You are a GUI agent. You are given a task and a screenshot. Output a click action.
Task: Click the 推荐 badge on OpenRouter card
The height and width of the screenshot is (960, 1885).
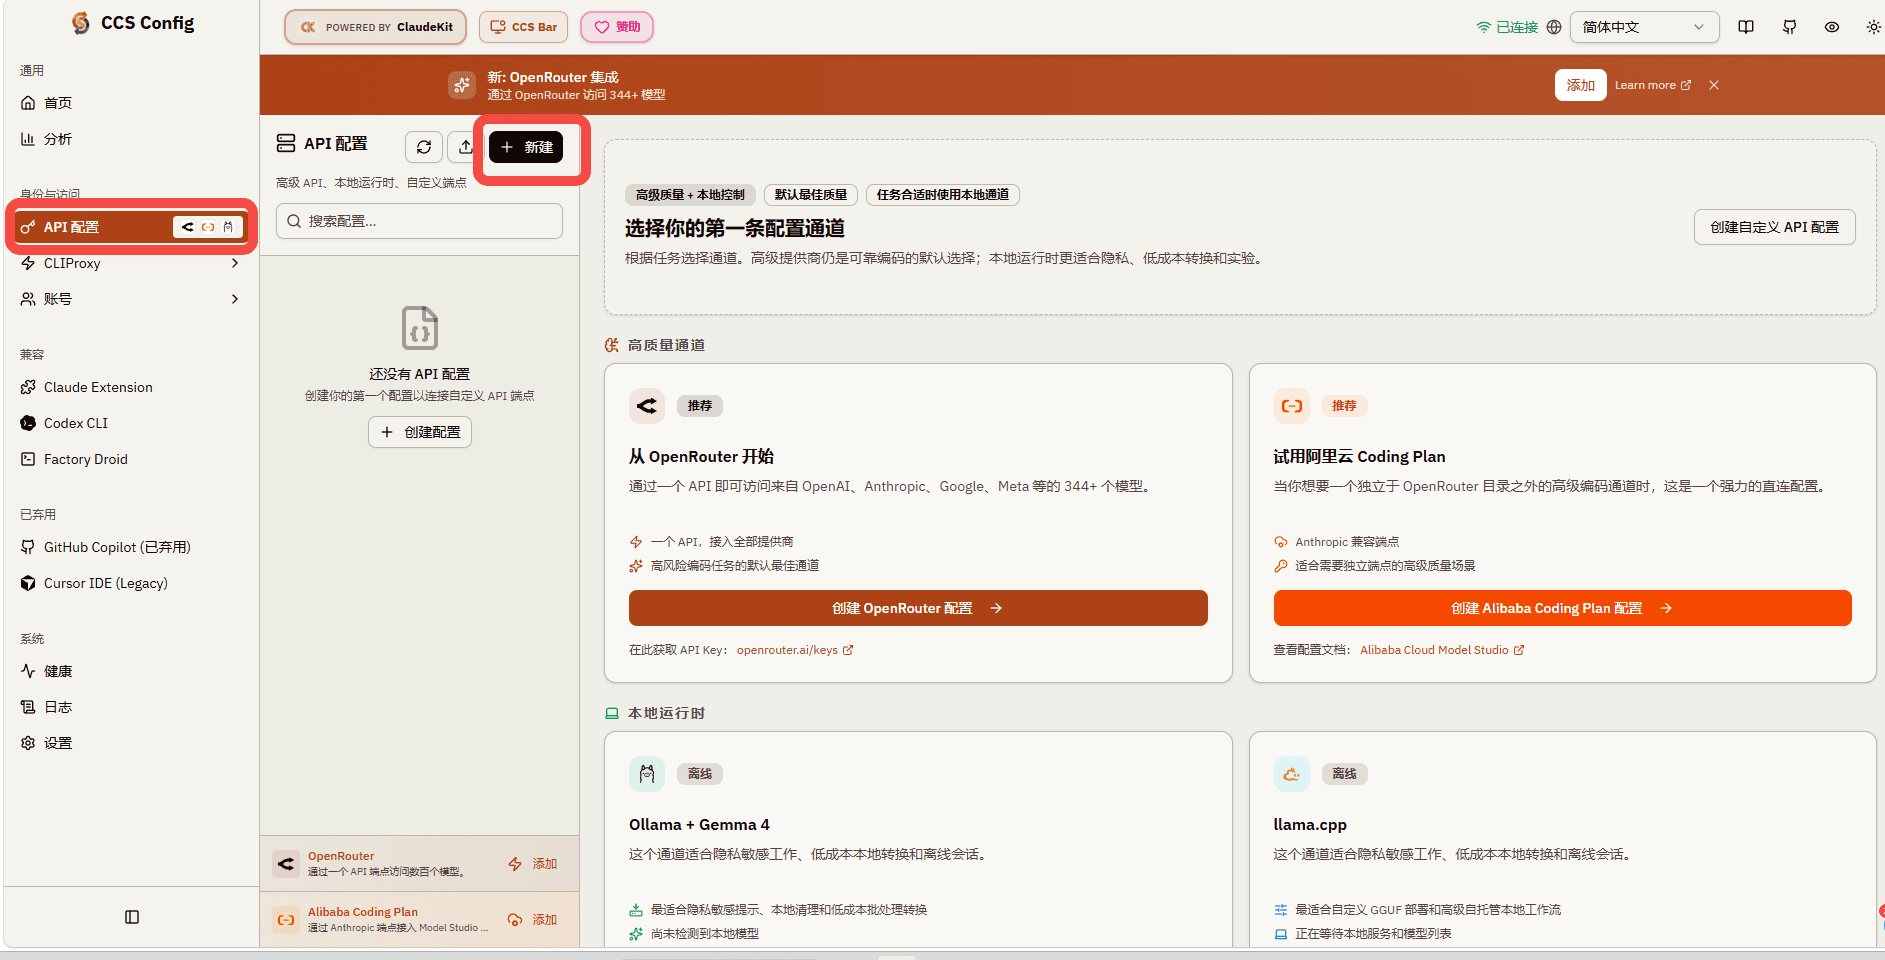click(700, 406)
